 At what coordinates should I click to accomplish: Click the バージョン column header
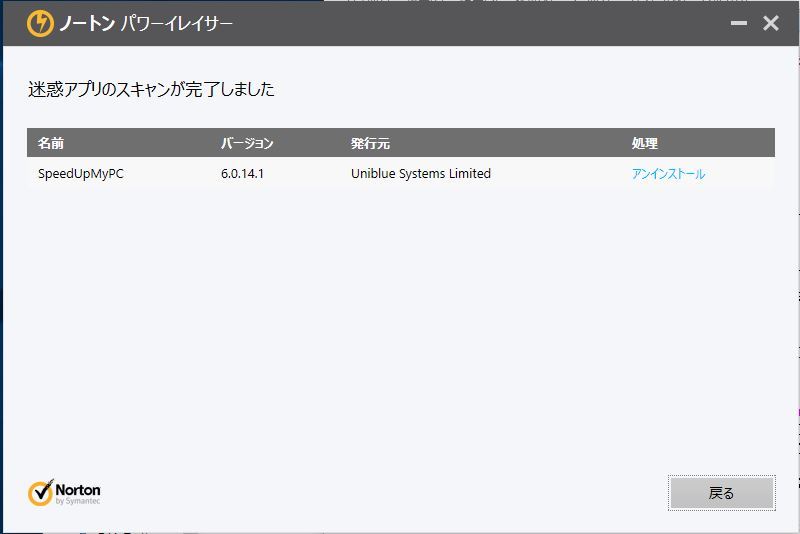[247, 143]
